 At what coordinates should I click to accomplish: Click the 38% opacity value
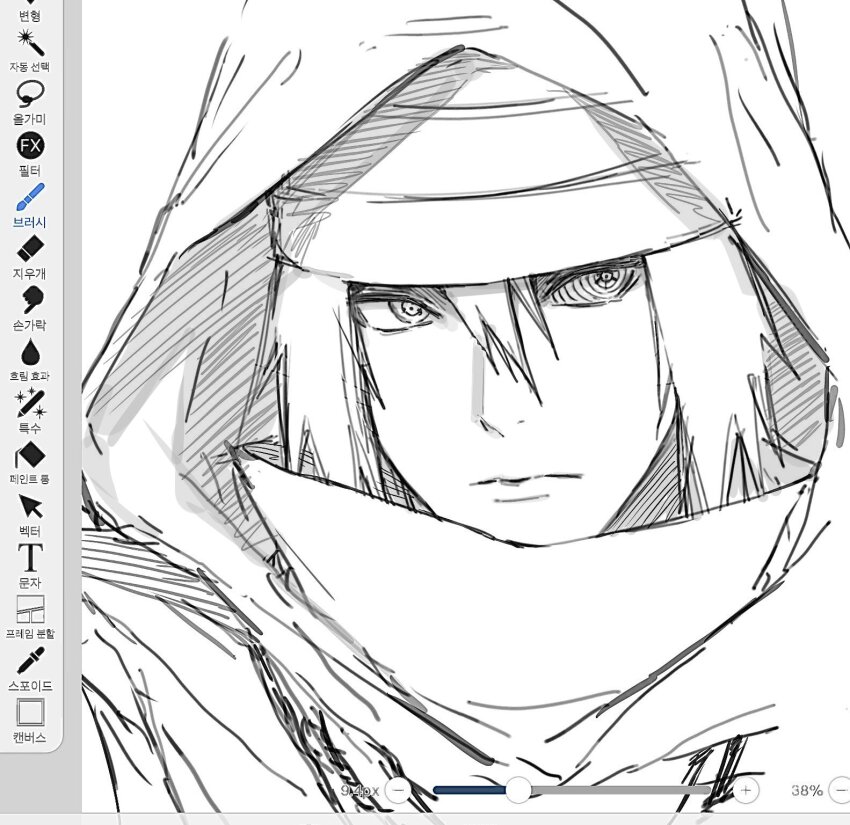coord(807,790)
